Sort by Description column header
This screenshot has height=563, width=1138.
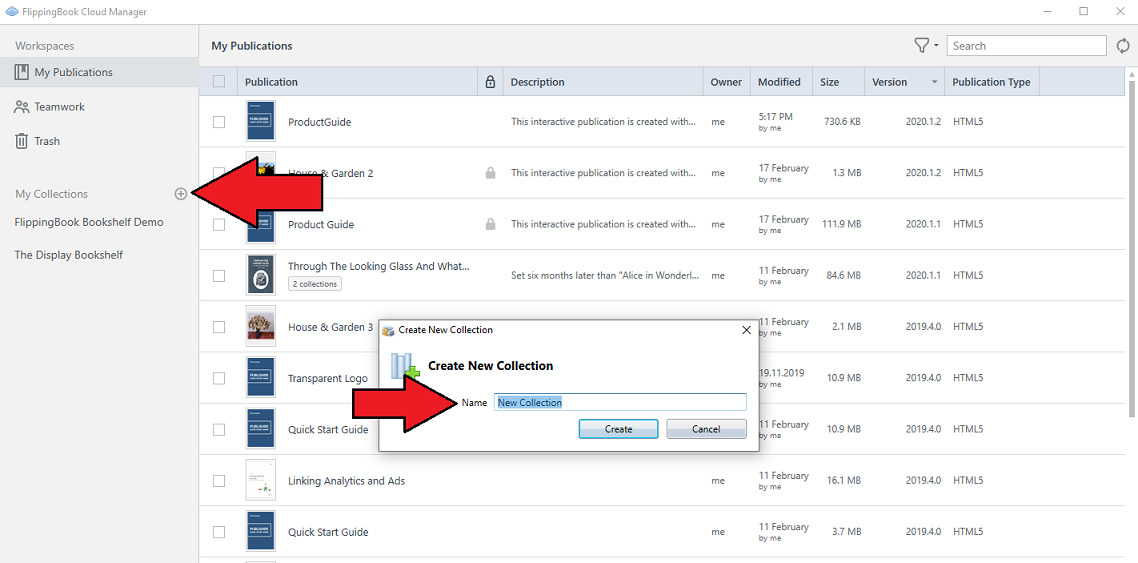point(602,82)
